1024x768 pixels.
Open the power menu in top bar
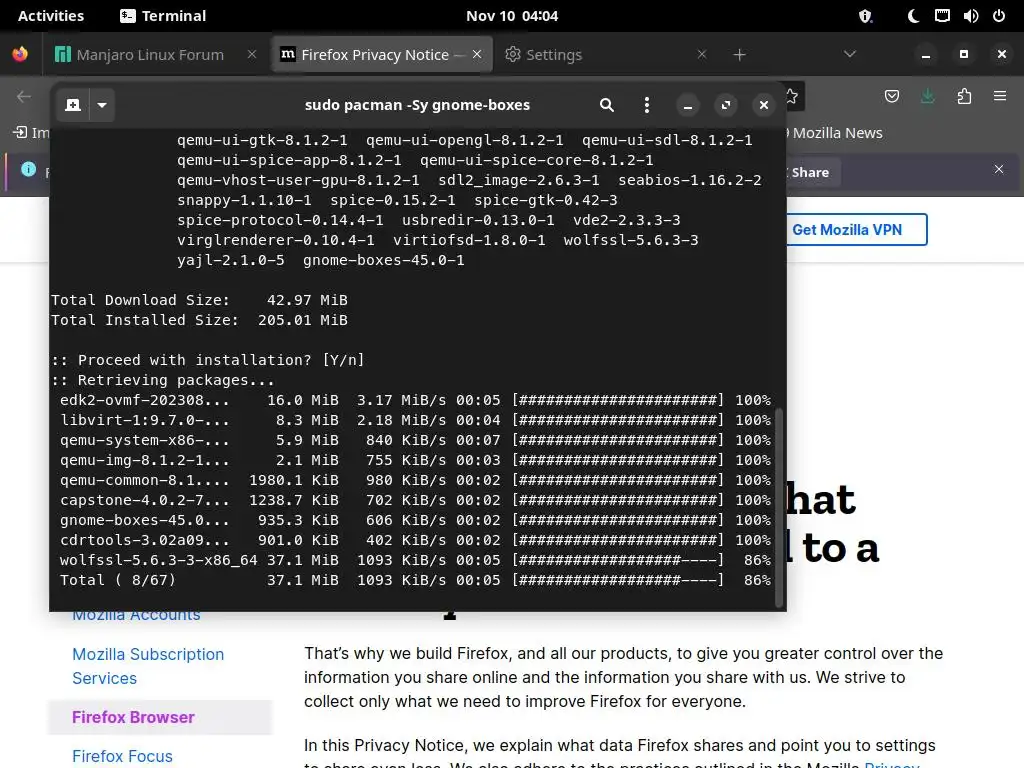pyautogui.click(x=999, y=16)
